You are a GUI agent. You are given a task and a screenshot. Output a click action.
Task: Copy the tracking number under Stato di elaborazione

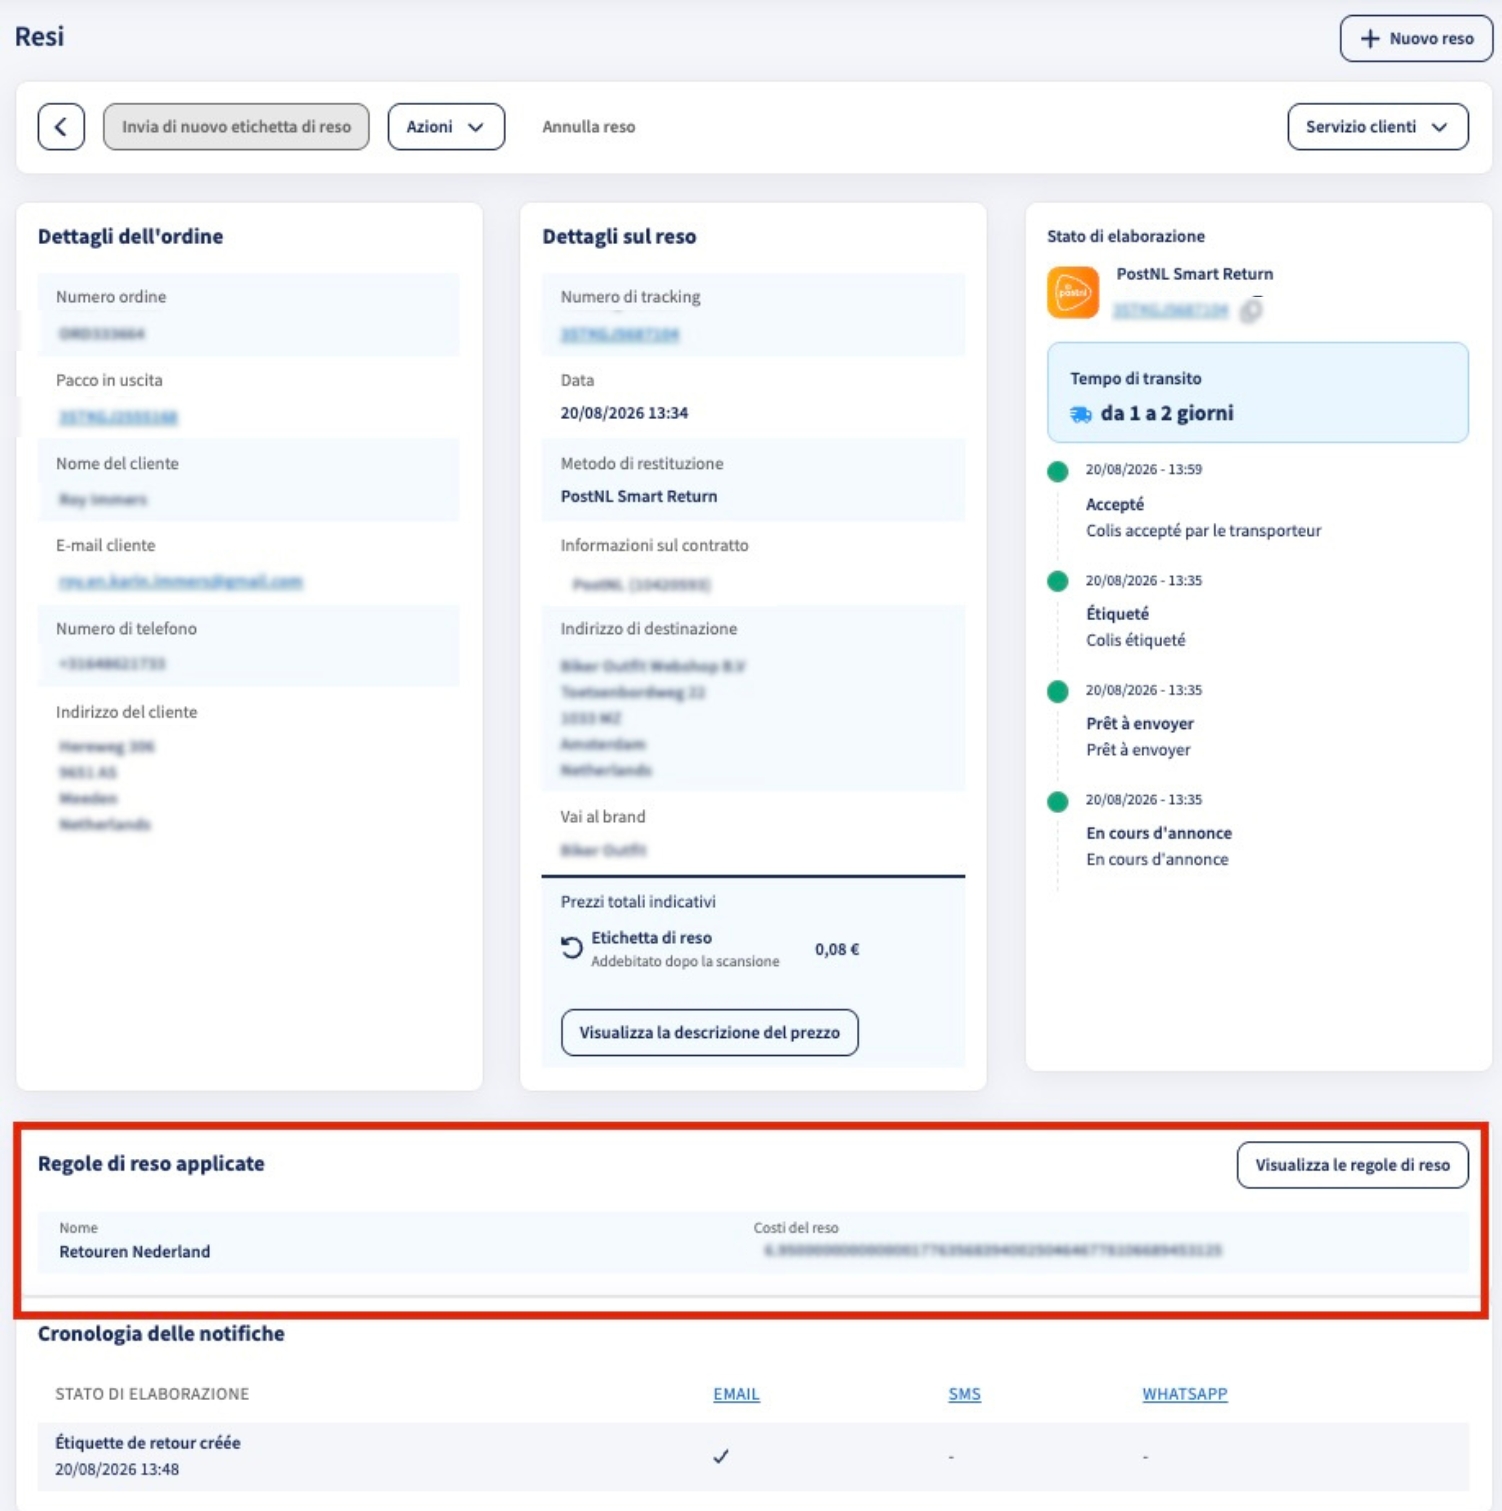click(x=1251, y=311)
